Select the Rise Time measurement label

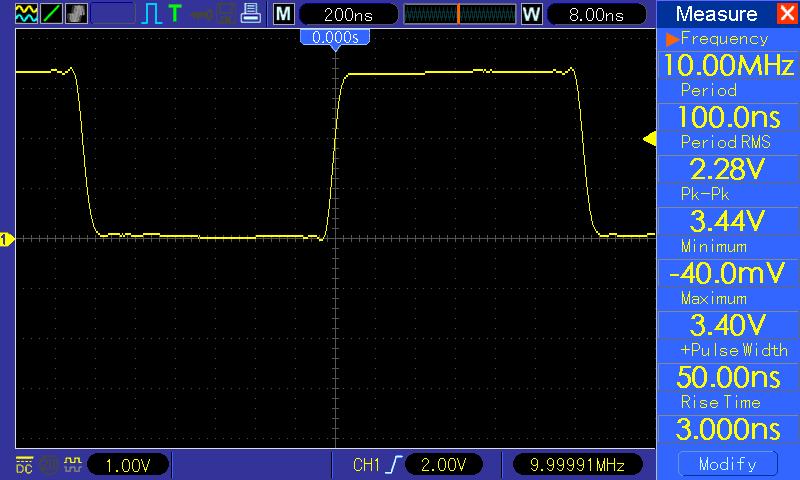(x=720, y=402)
